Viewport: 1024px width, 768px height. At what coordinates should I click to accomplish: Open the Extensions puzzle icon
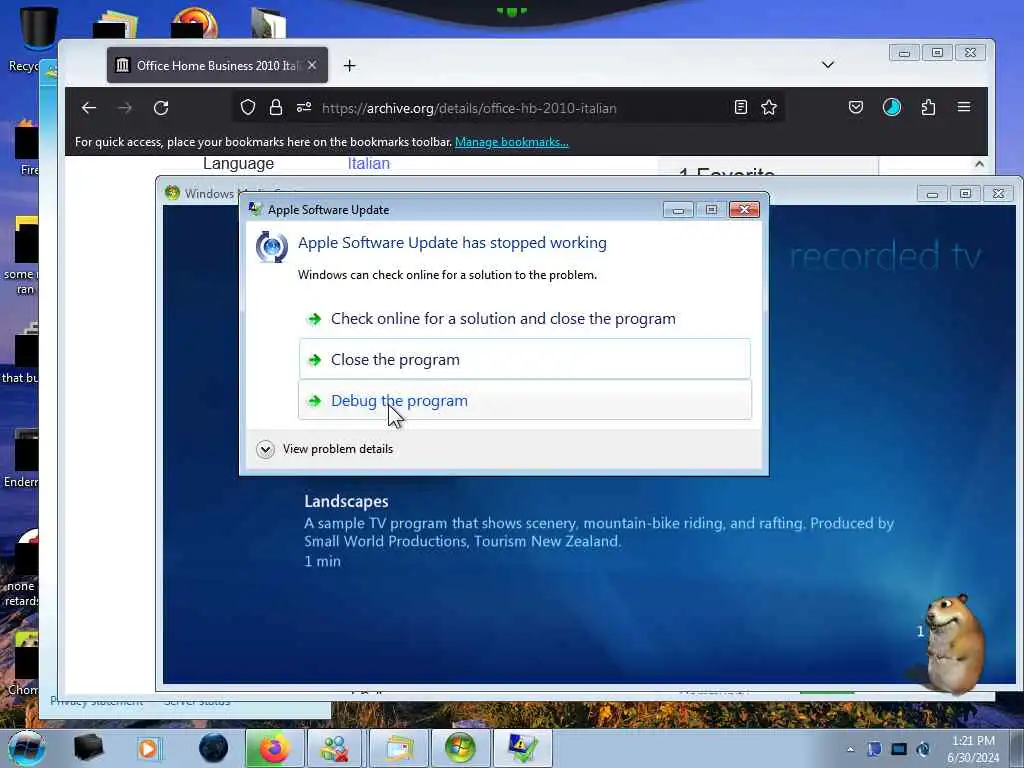[x=928, y=107]
